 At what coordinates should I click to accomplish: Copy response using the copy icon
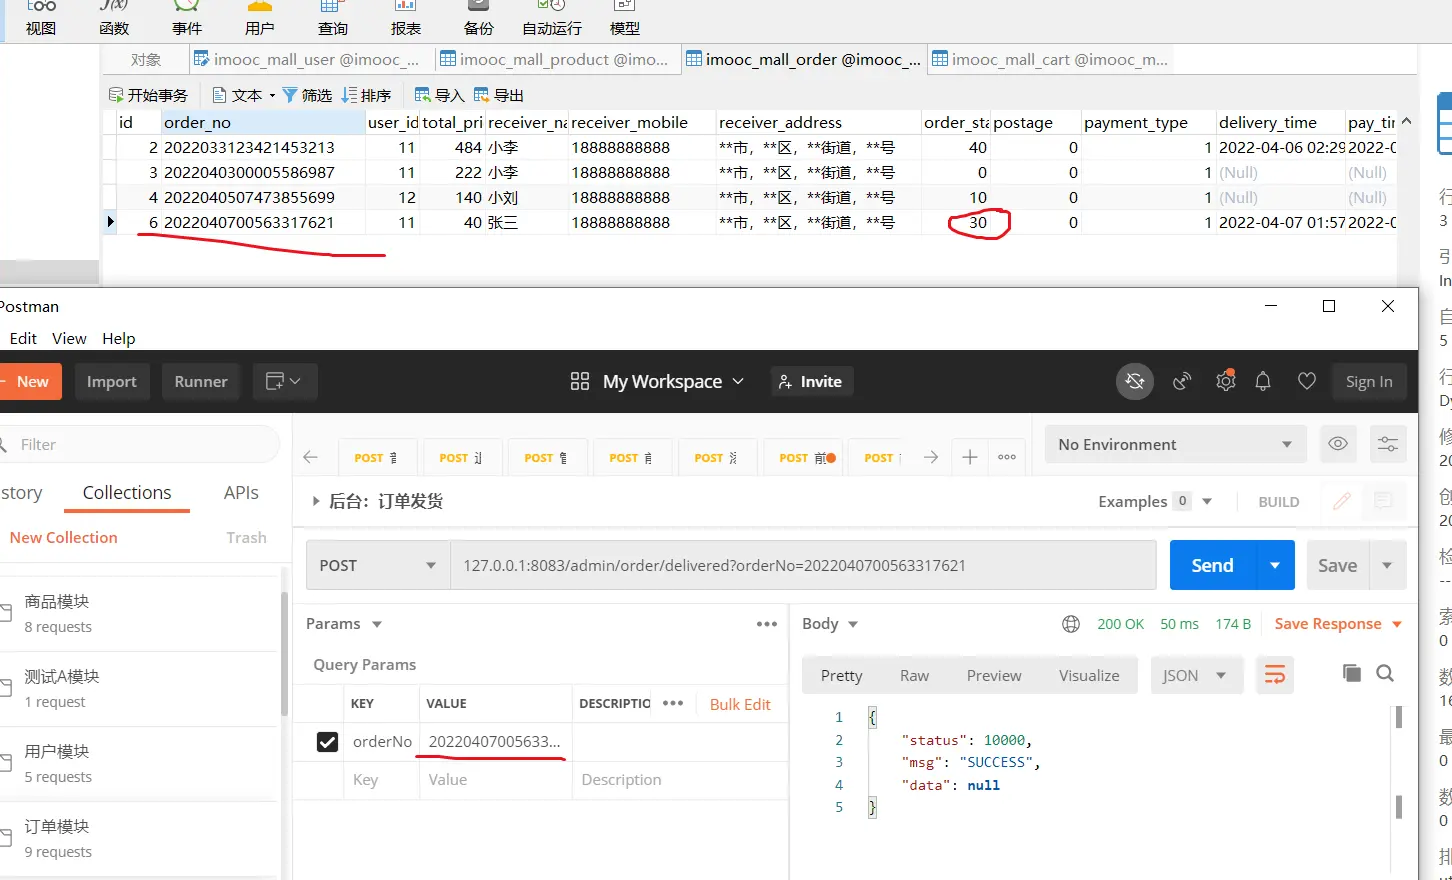pos(1351,674)
